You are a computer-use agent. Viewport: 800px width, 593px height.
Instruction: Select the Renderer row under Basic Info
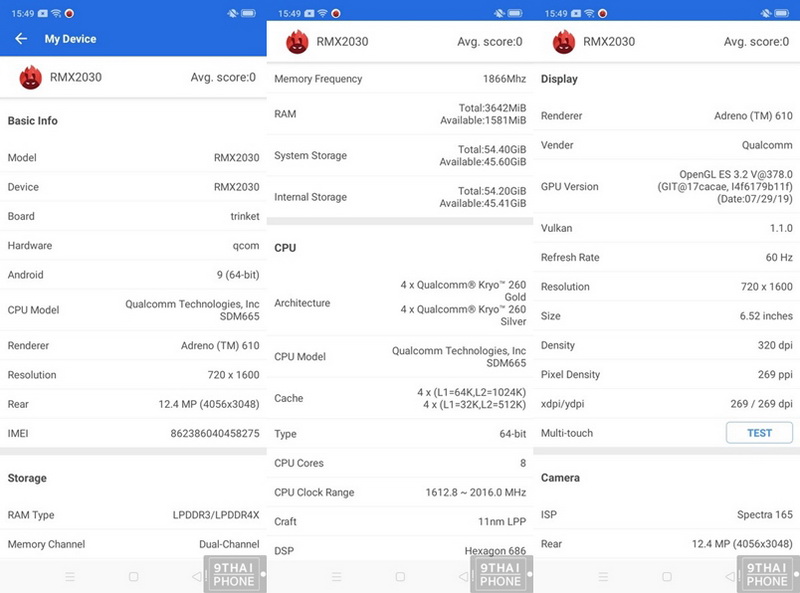click(x=133, y=345)
